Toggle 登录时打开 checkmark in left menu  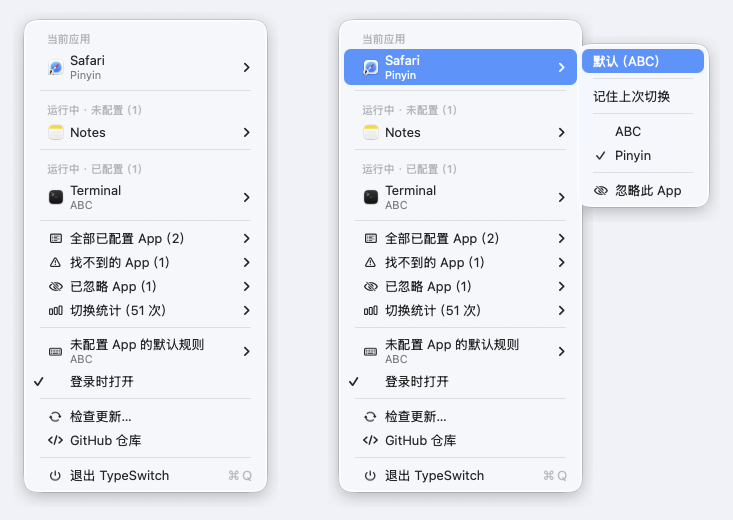[39, 382]
